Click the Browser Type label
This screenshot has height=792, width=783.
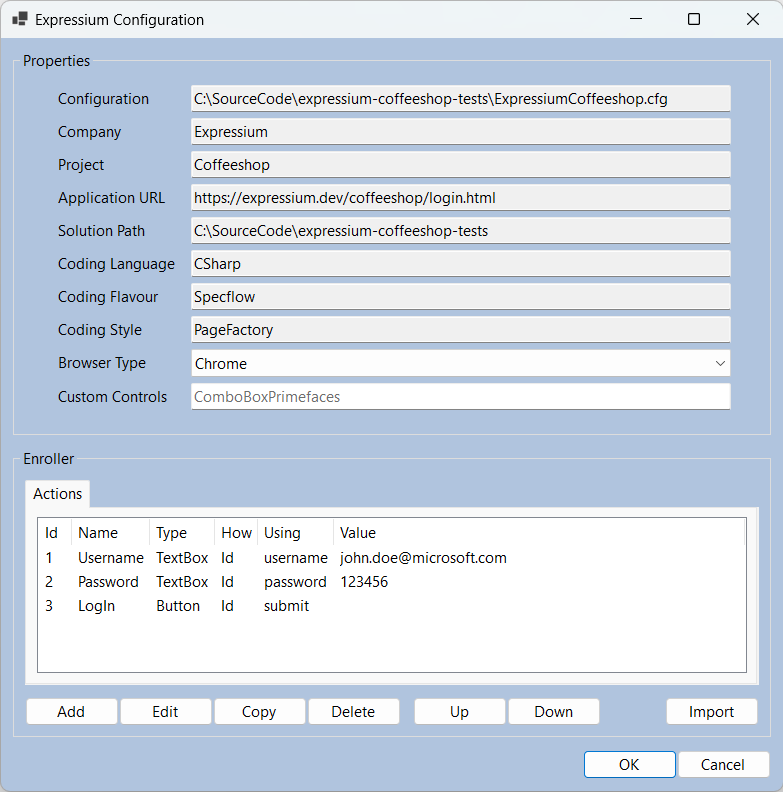[102, 363]
